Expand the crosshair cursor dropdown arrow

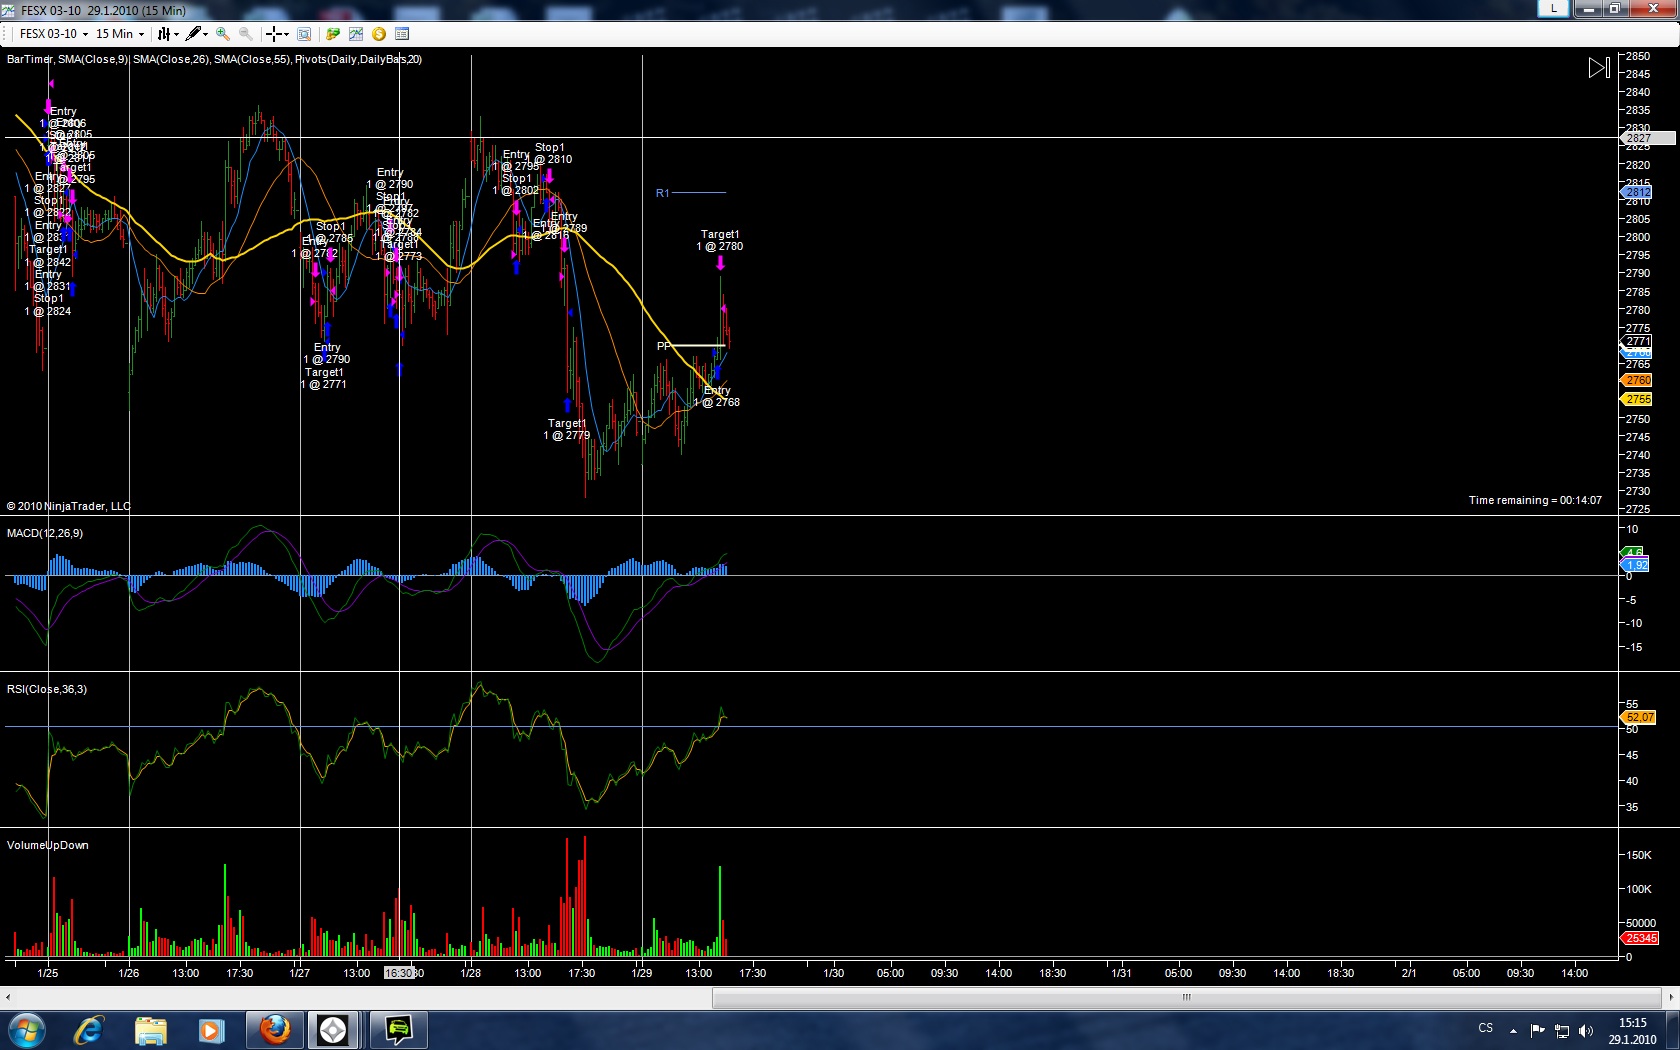[x=286, y=34]
